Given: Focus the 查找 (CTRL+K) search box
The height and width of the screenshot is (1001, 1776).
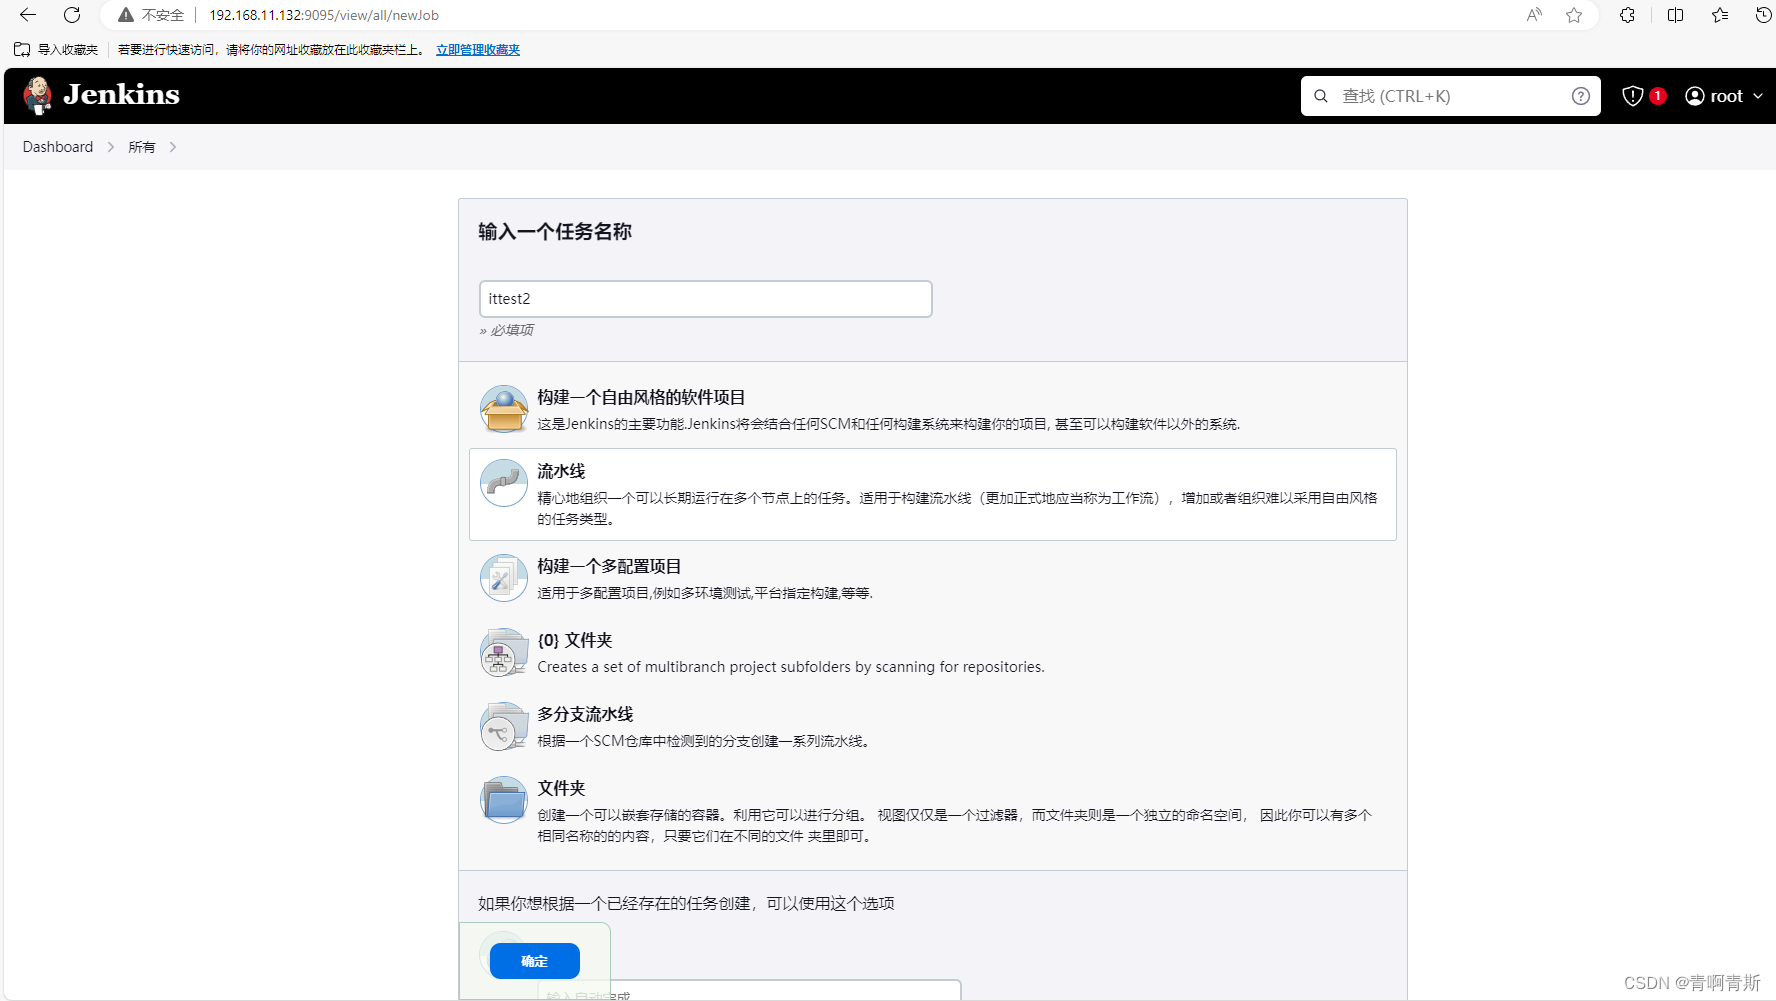Looking at the screenshot, I should point(1451,96).
